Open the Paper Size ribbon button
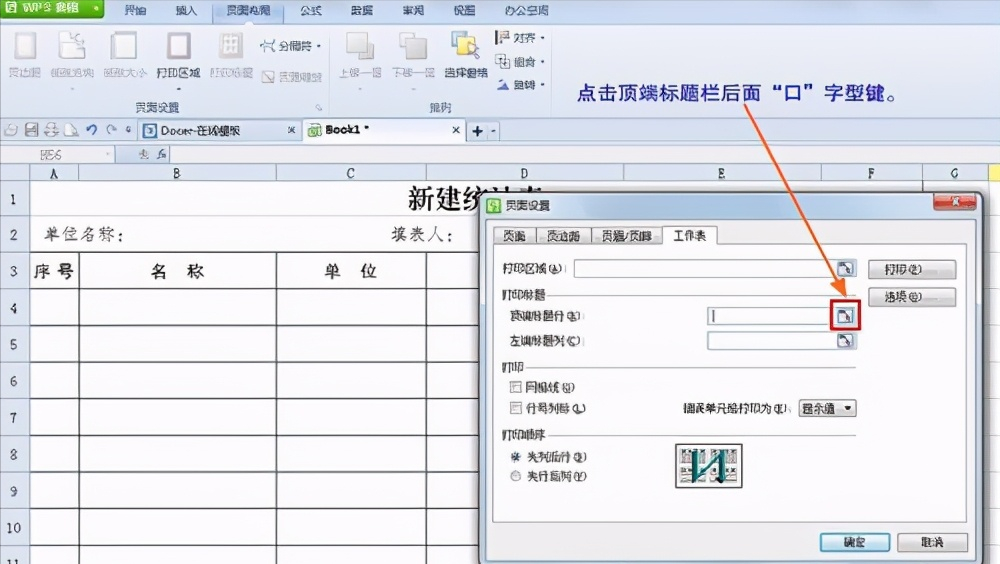This screenshot has height=564, width=1000. (124, 55)
